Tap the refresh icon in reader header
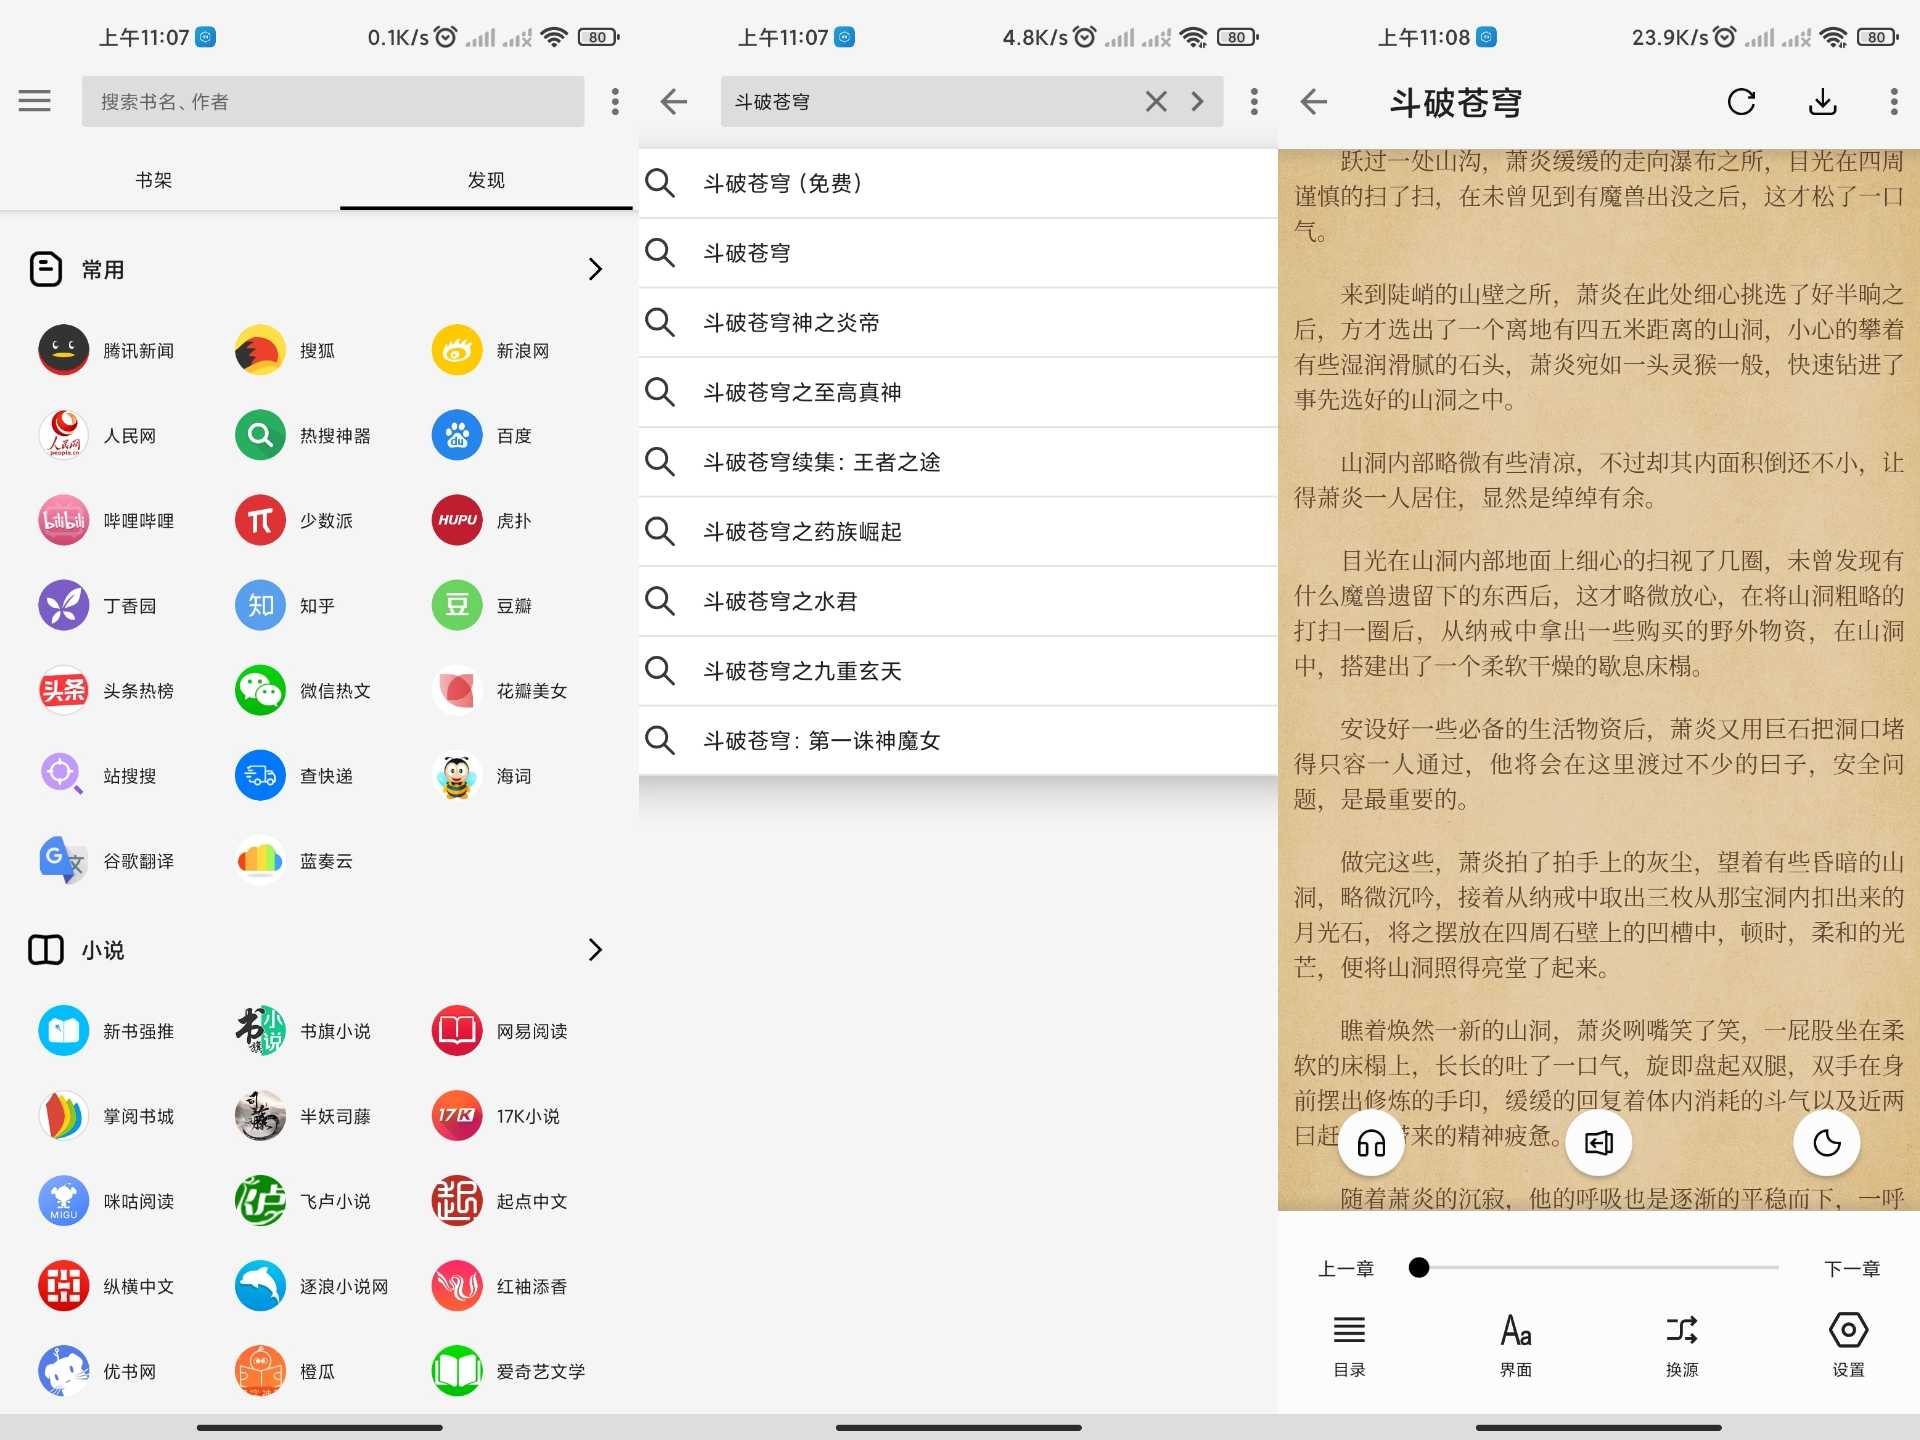The height and width of the screenshot is (1440, 1920). point(1741,101)
